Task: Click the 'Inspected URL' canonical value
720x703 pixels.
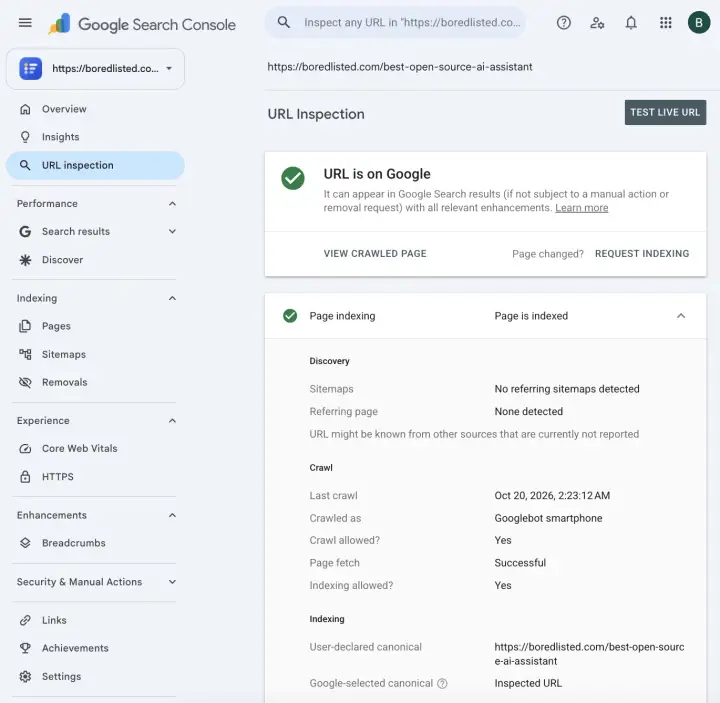Action: [528, 683]
